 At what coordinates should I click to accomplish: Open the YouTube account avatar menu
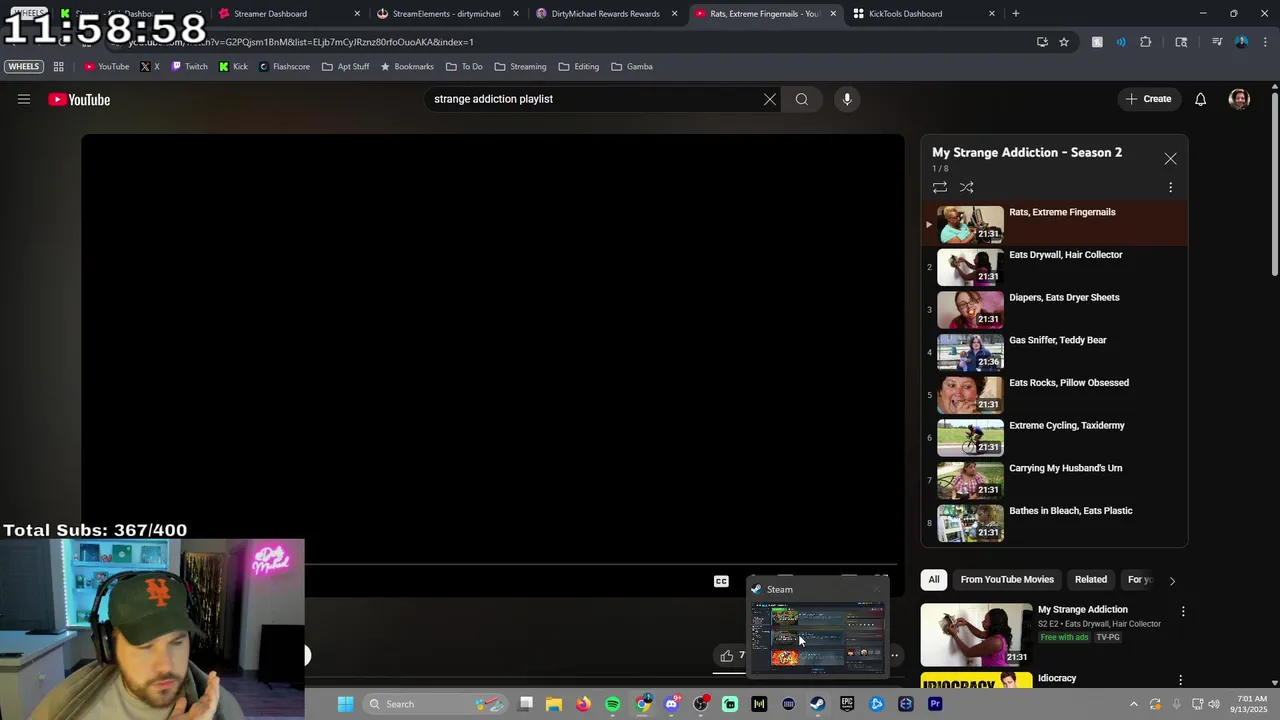(x=1239, y=99)
